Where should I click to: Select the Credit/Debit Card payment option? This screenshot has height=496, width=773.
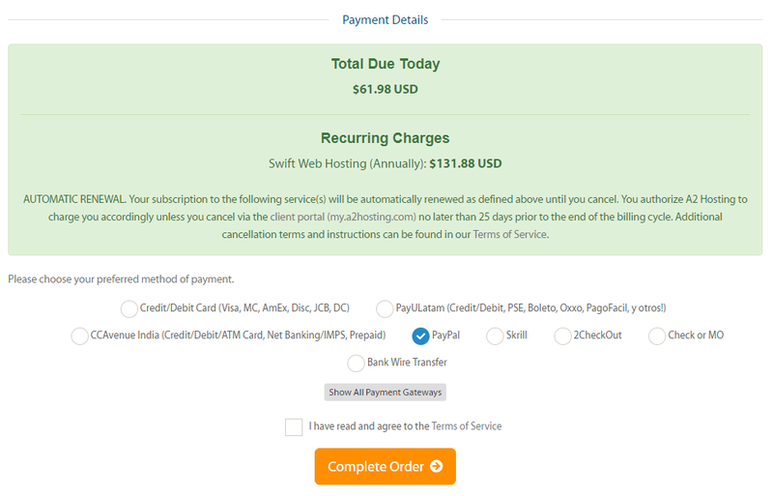[x=129, y=309]
